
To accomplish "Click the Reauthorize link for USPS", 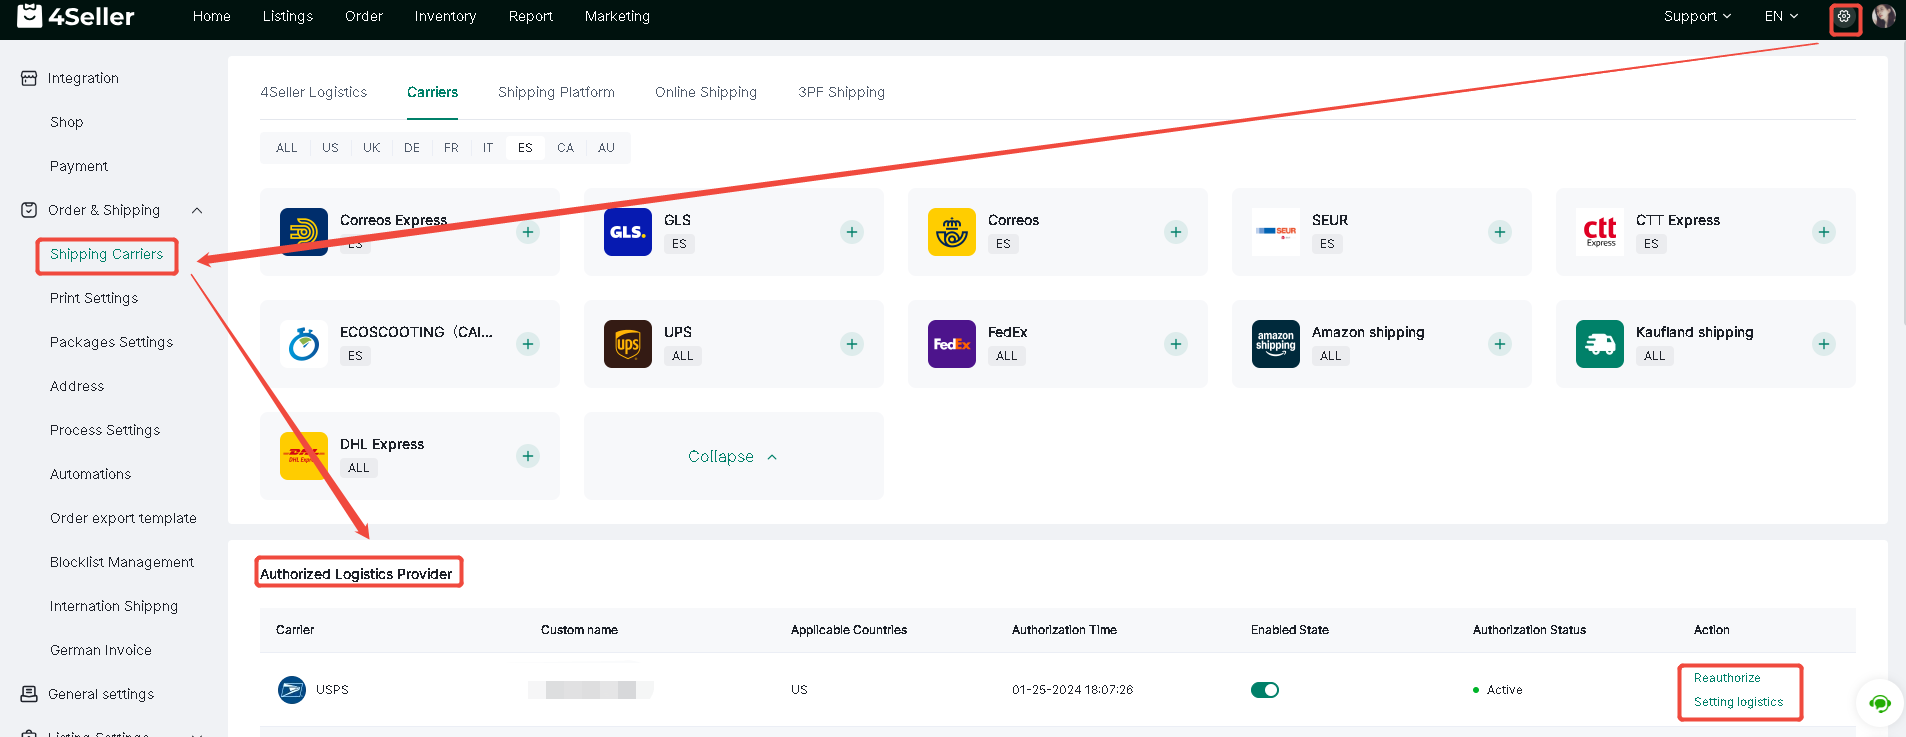I will (1727, 678).
